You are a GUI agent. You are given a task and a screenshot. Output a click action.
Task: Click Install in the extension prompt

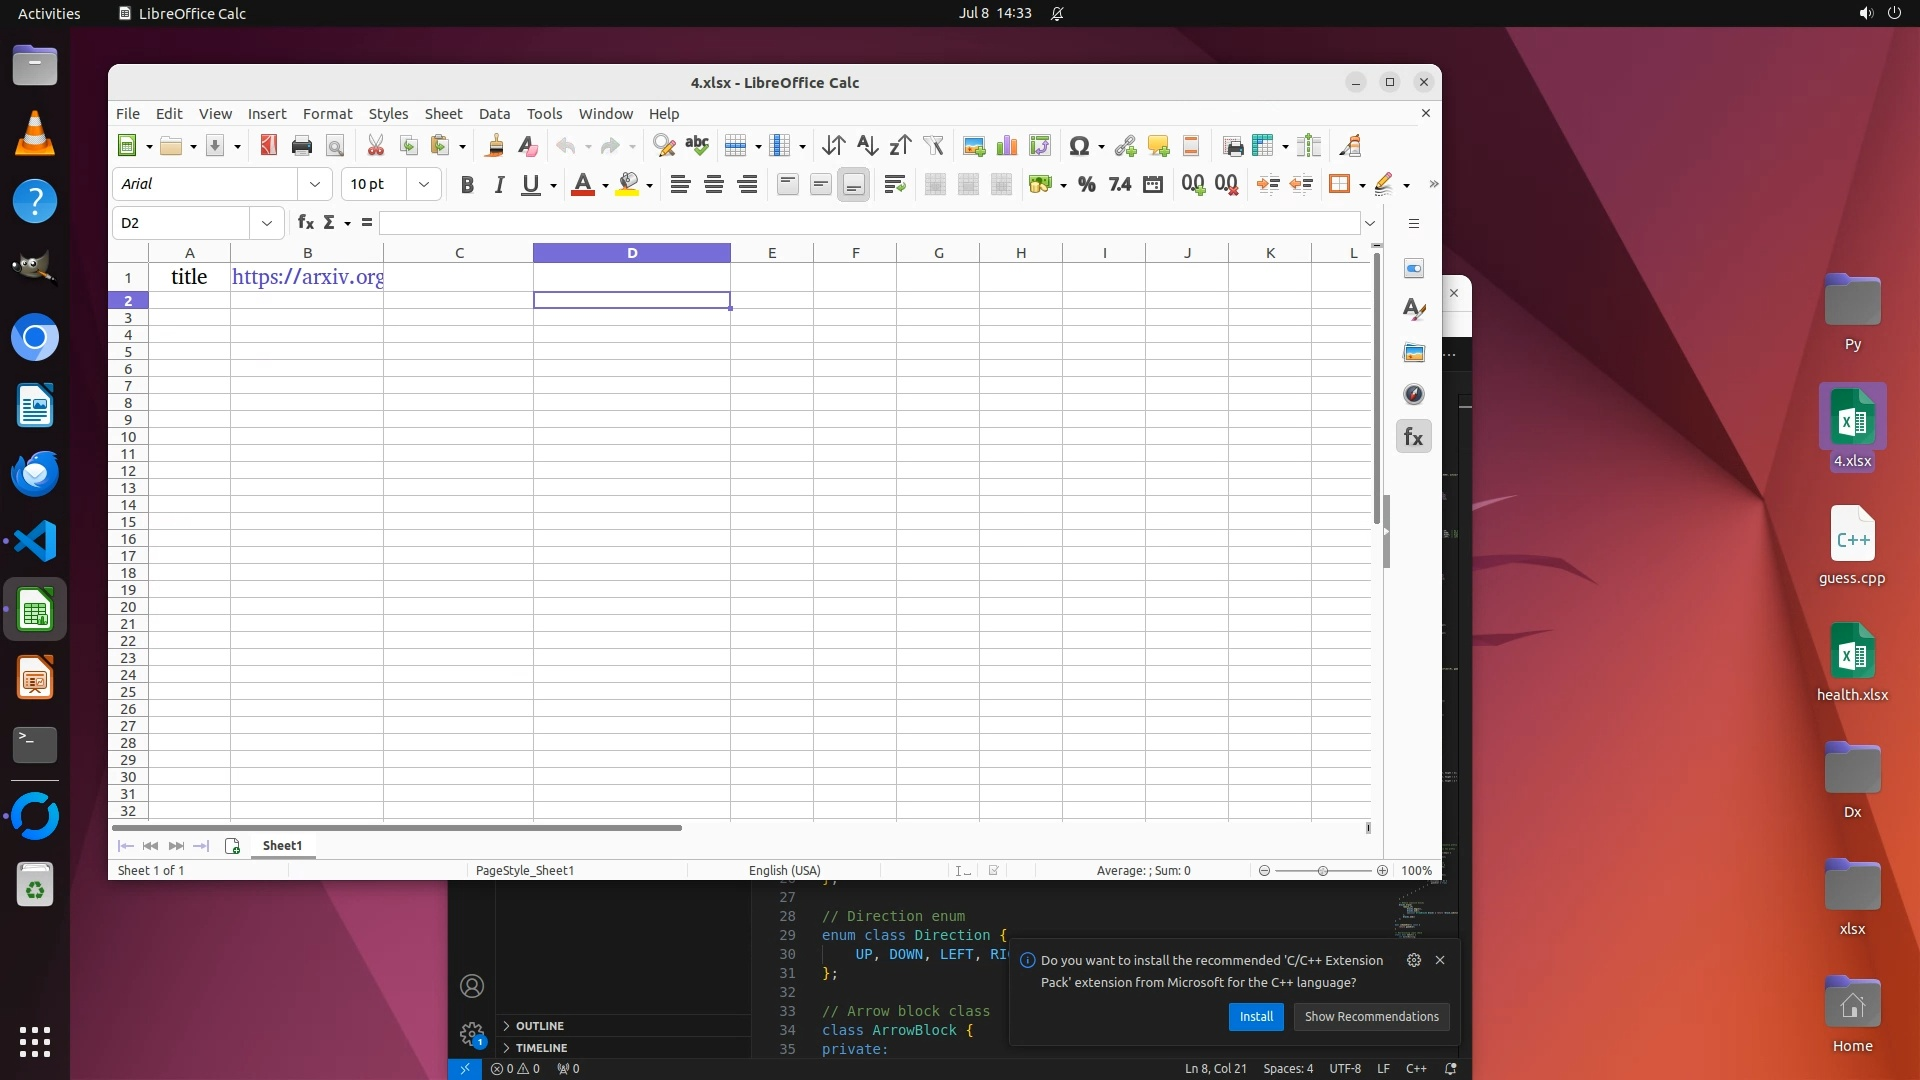(x=1255, y=1016)
